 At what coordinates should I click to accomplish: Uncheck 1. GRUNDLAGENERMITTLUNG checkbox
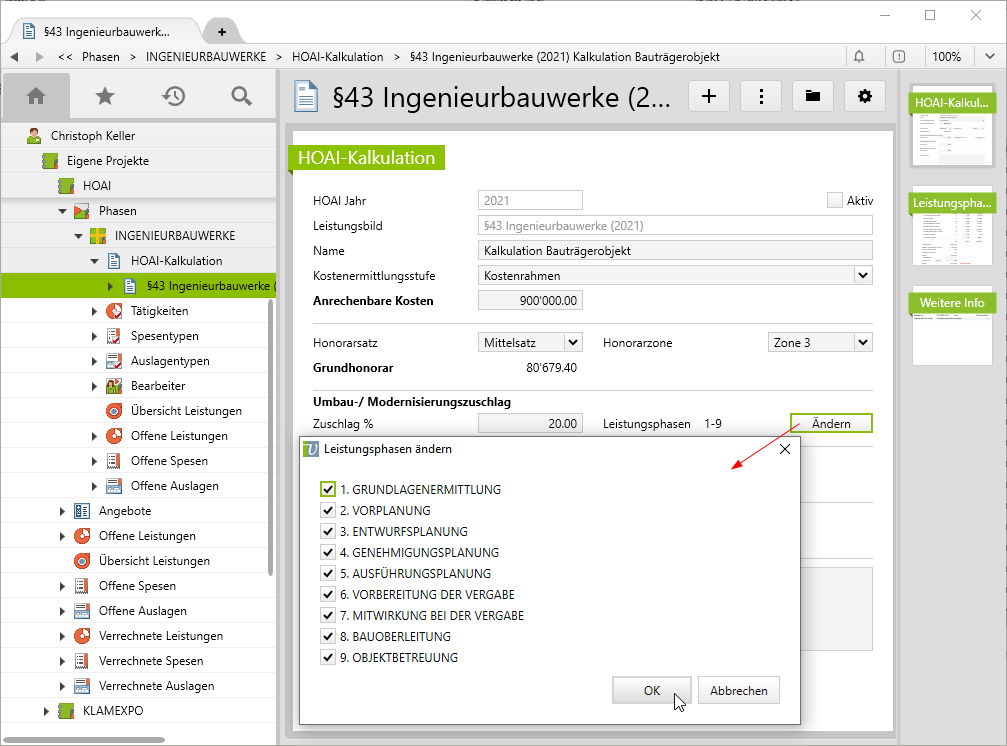tap(328, 490)
